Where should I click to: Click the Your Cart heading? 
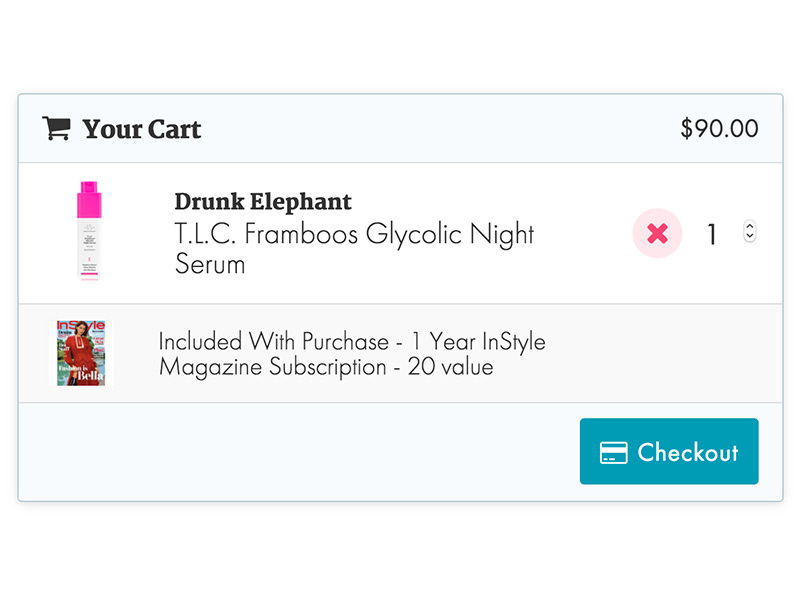click(141, 129)
